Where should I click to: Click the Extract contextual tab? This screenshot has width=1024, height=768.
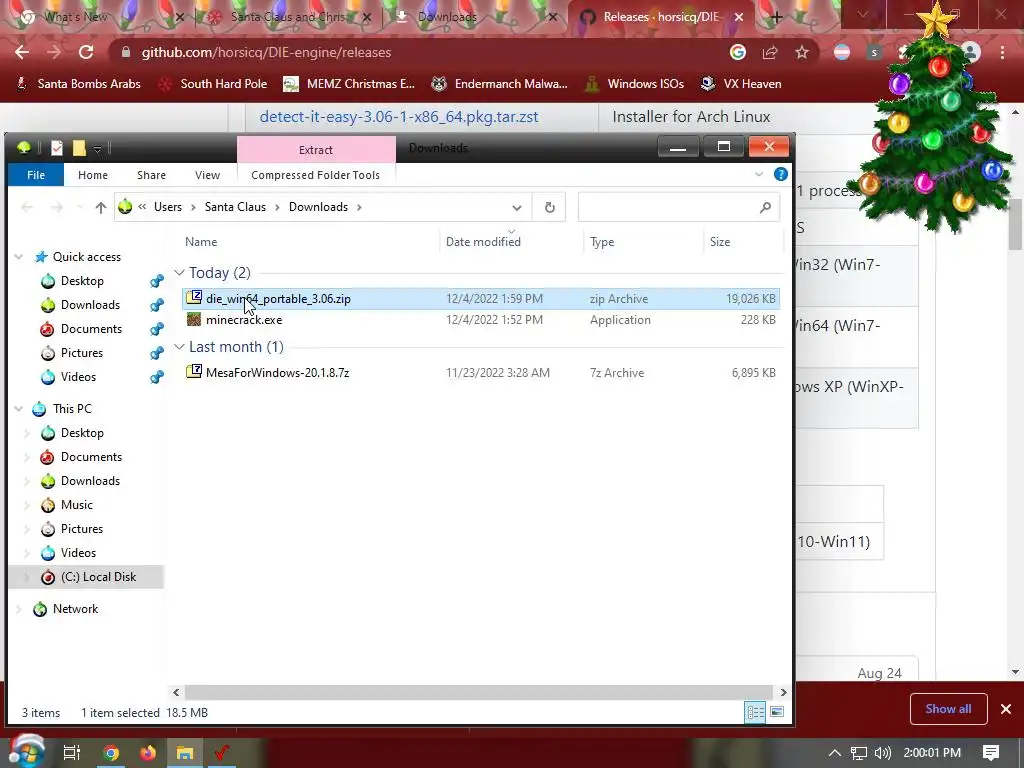pyautogui.click(x=316, y=150)
